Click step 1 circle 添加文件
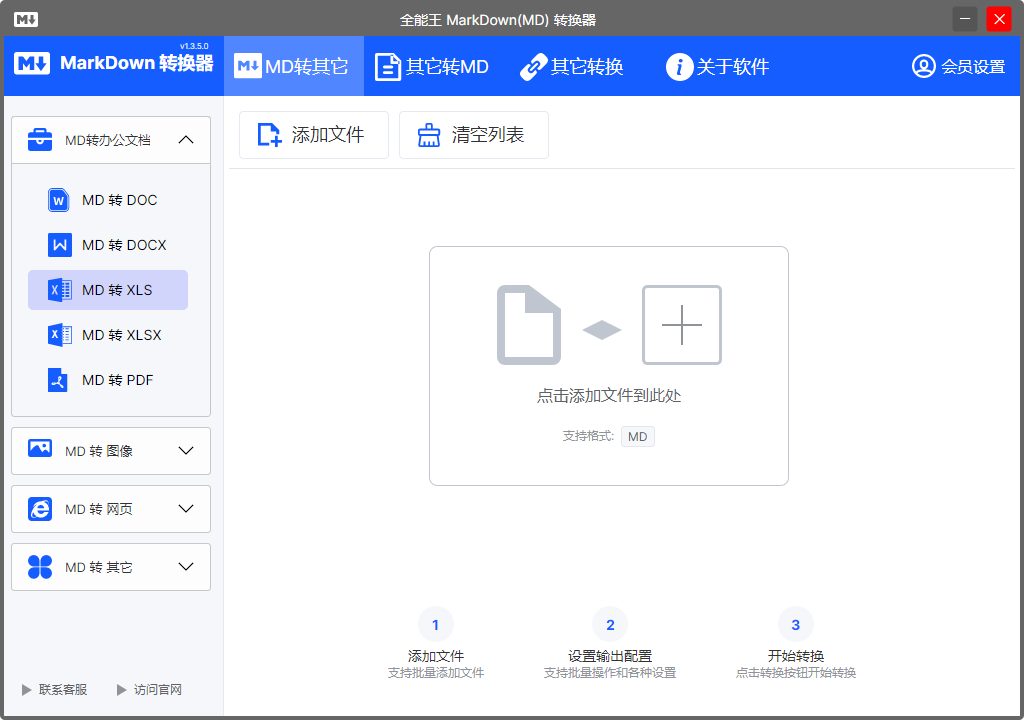 (436, 625)
